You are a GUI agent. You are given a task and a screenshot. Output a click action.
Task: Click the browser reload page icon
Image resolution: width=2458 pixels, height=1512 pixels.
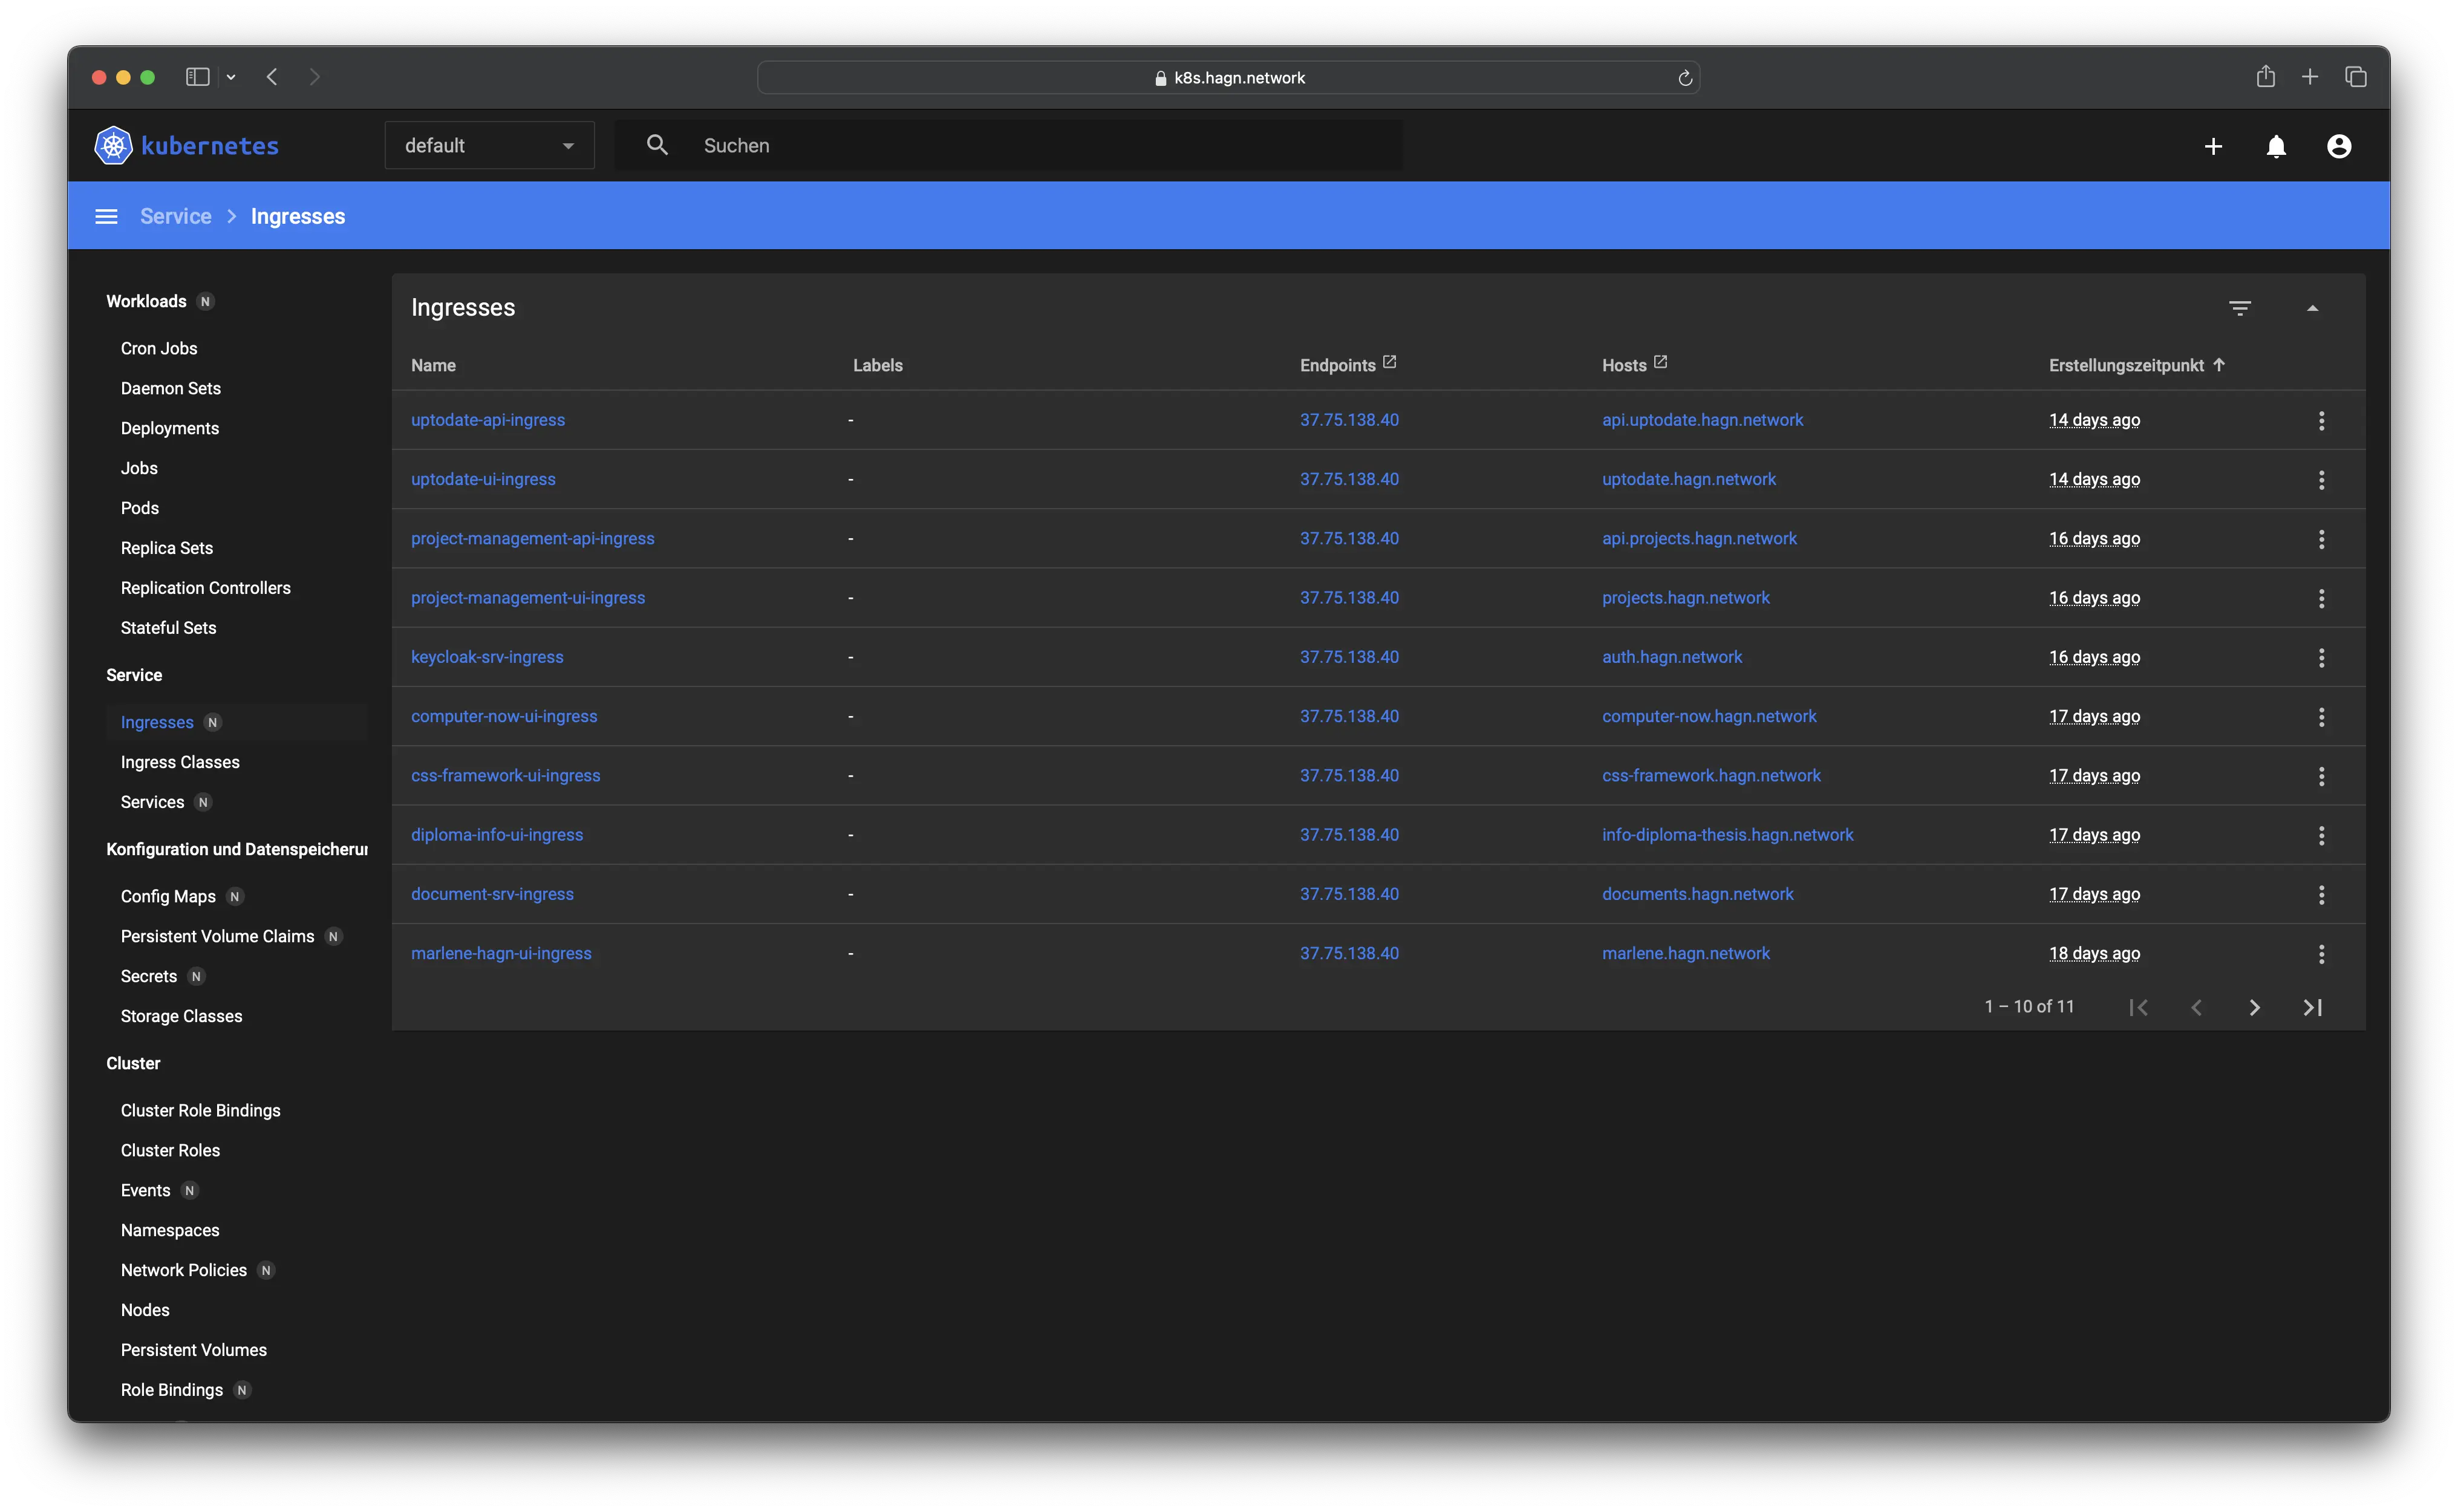(x=1685, y=78)
